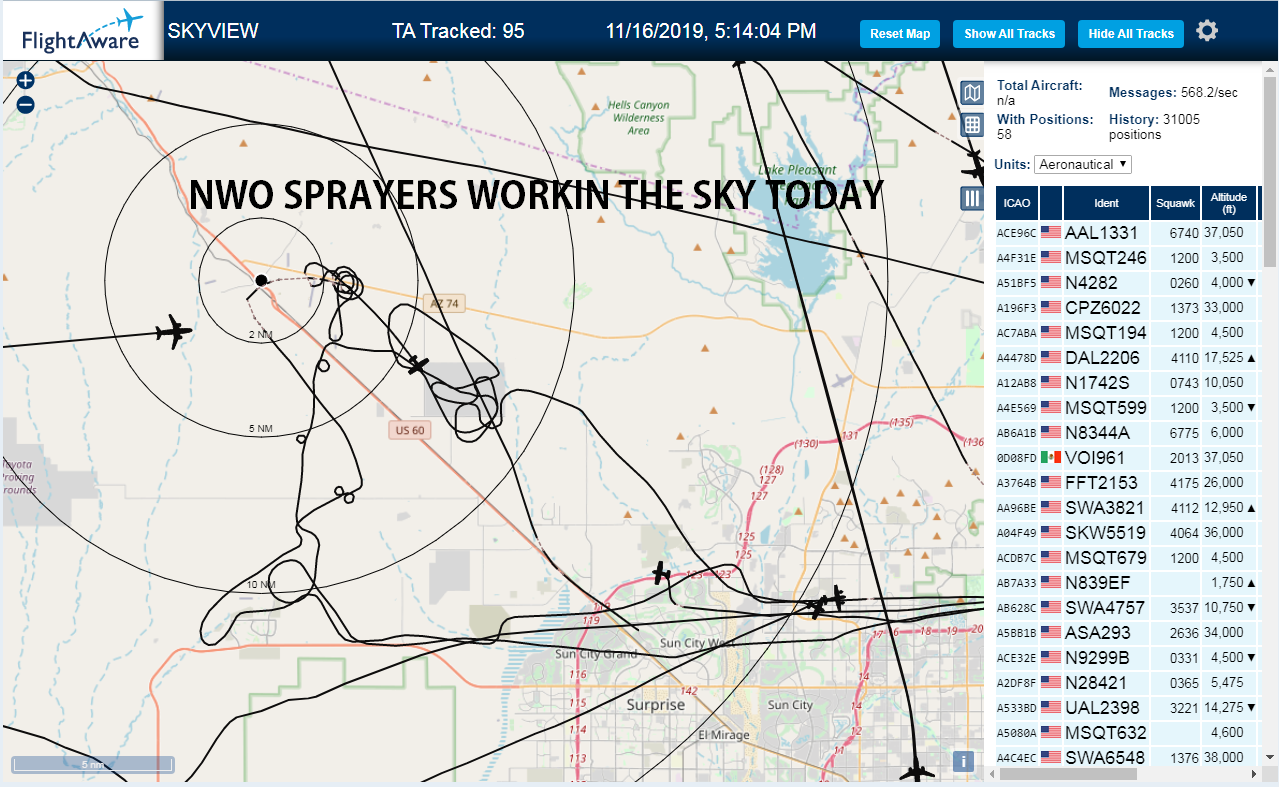
Task: Select the MSQT246 aircraft row
Action: coord(1127,257)
